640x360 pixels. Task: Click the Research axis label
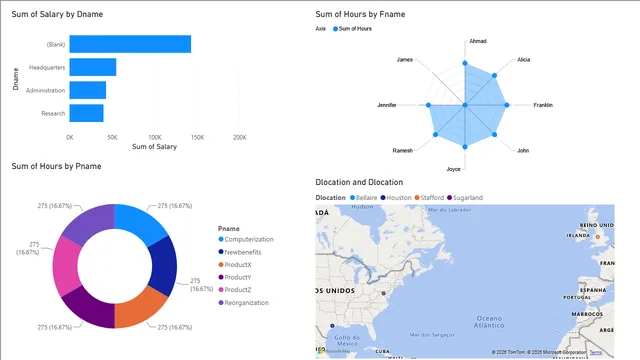(x=53, y=113)
